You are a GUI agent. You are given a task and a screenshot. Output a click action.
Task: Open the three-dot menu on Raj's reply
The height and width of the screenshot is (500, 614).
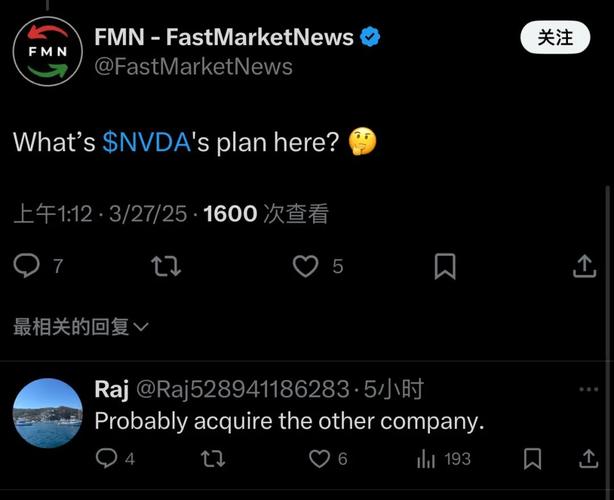[x=589, y=389]
